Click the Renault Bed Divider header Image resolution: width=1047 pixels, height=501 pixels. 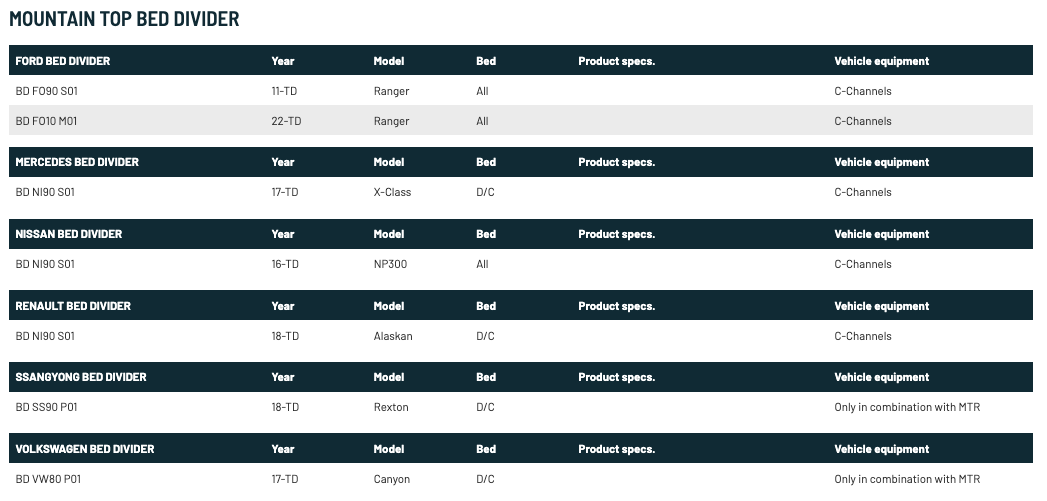pos(73,306)
